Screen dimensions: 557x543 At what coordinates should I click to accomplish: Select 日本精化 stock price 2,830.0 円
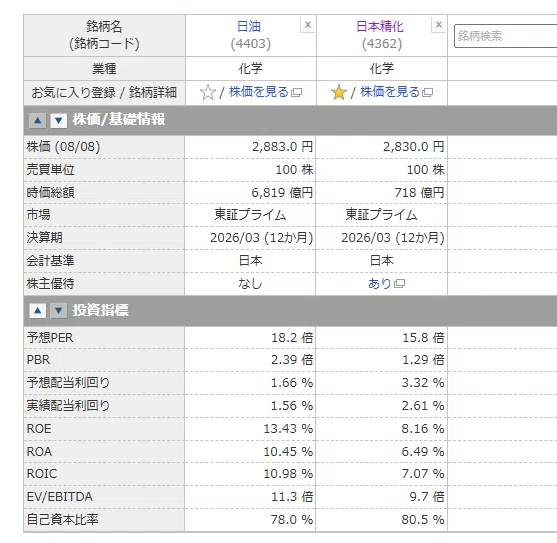413,147
